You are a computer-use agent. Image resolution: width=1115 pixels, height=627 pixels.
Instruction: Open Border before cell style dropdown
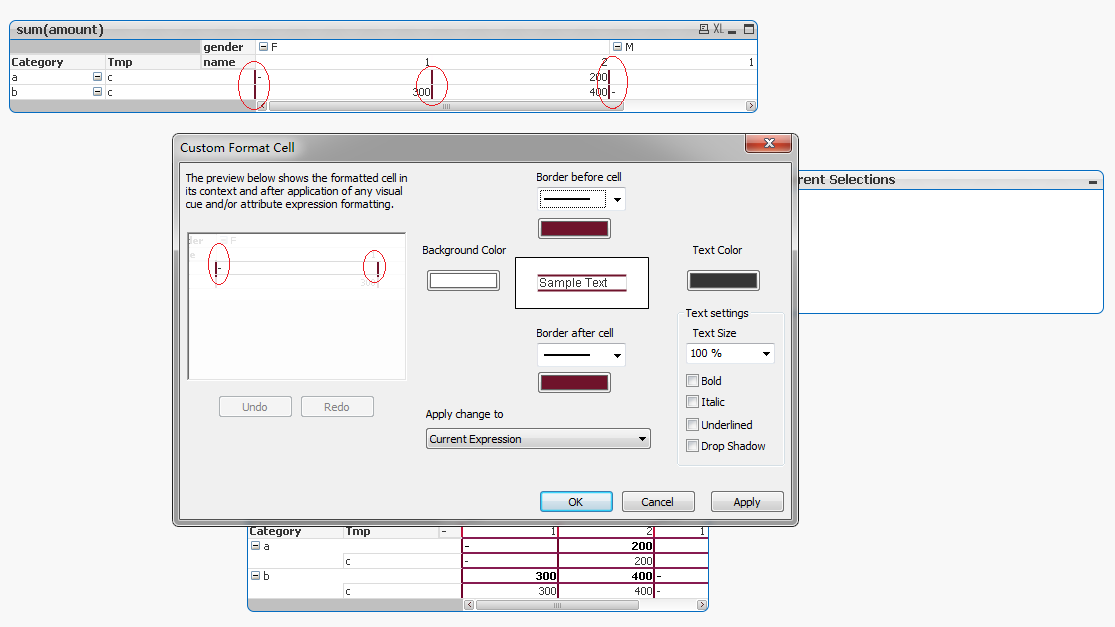[617, 200]
